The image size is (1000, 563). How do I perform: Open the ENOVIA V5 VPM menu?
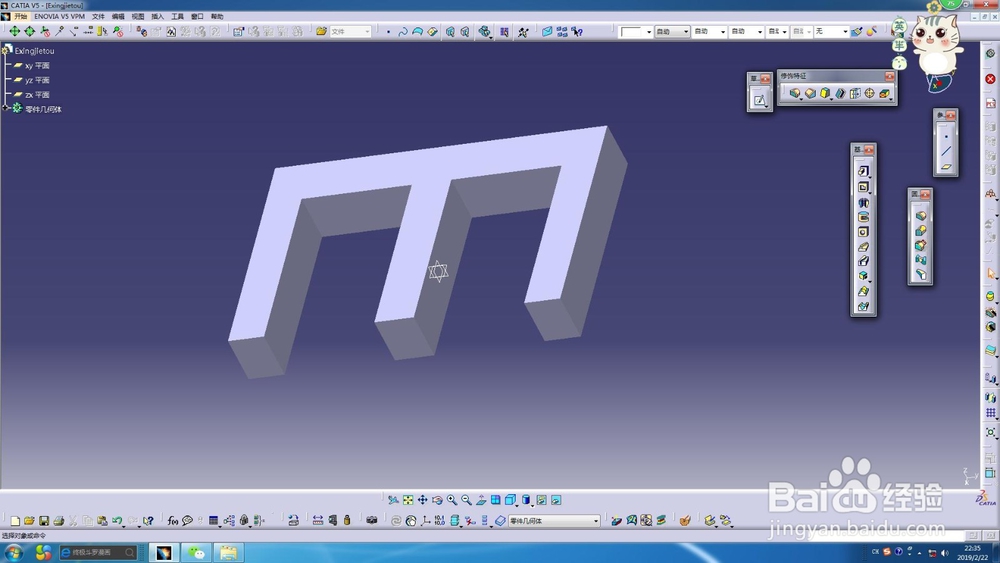[59, 16]
